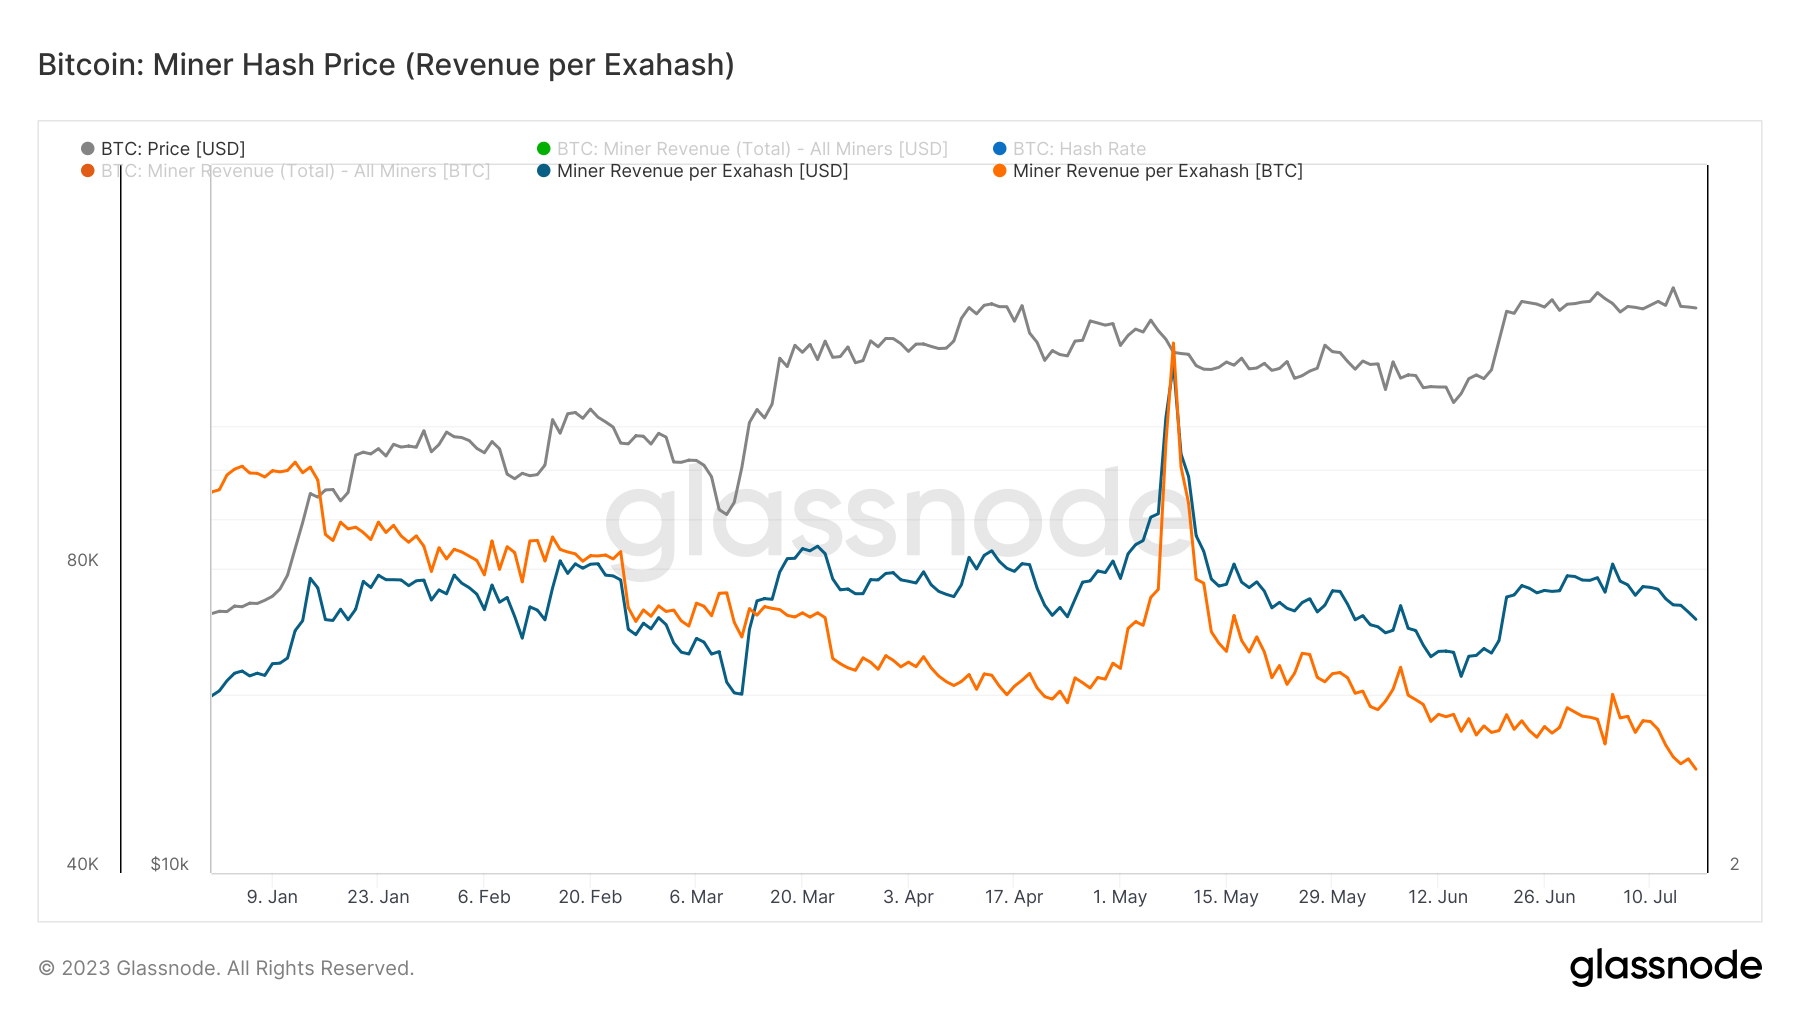The width and height of the screenshot is (1800, 1013).
Task: Click the 9. Jan x-axis label
Action: tap(272, 897)
